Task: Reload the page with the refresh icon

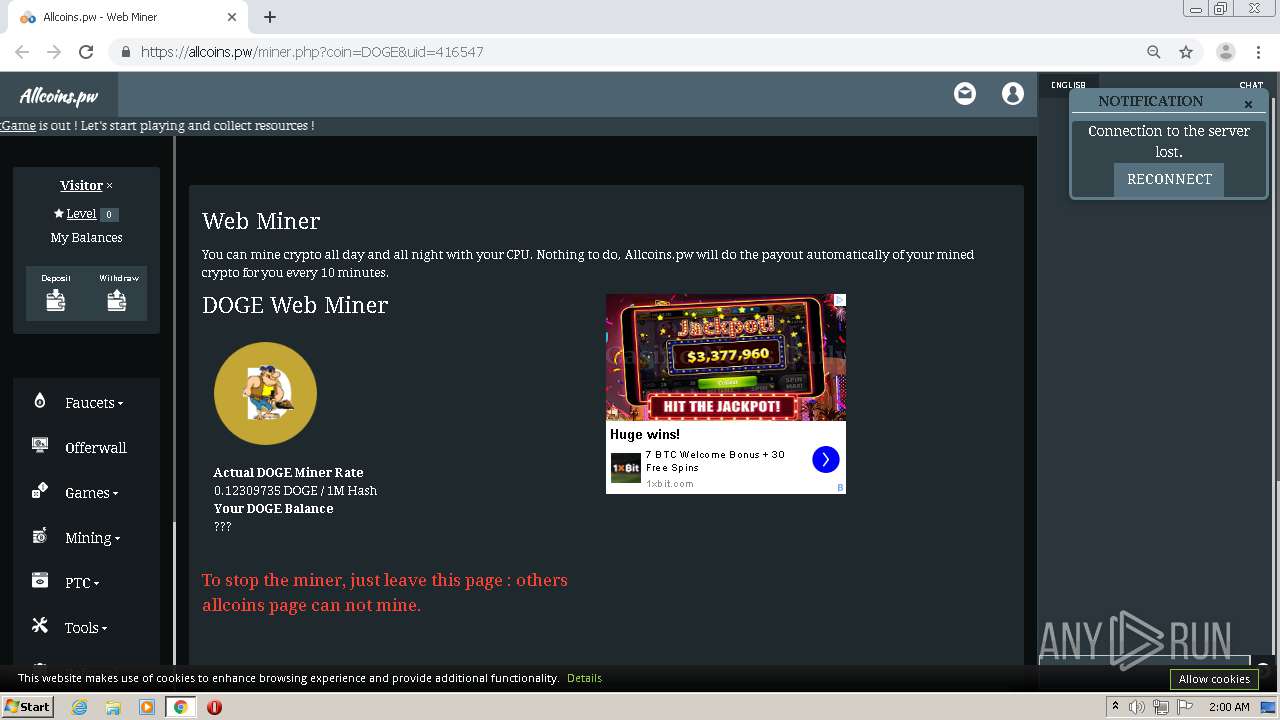Action: (86, 52)
